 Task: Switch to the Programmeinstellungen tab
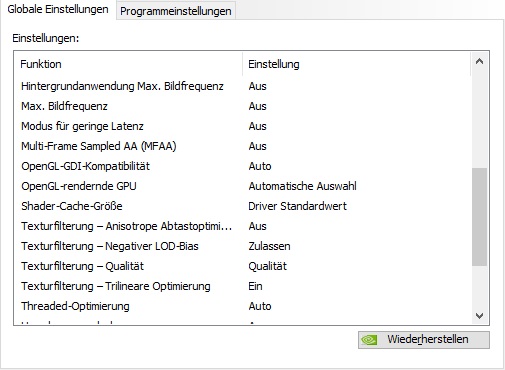[176, 11]
